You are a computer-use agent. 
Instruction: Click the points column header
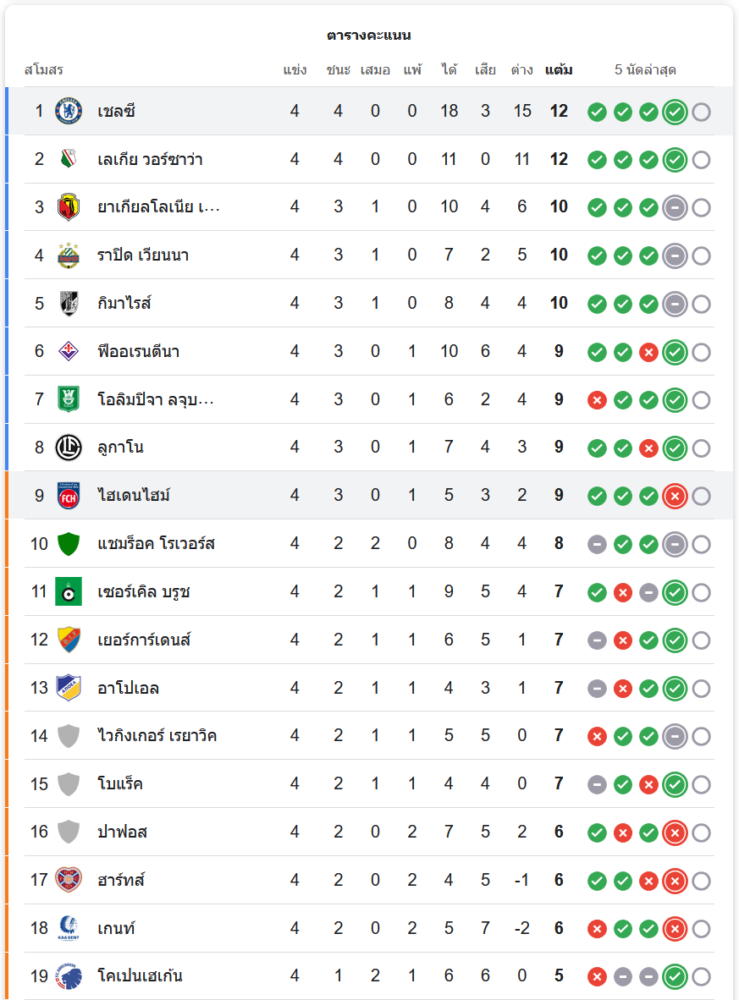tap(559, 70)
